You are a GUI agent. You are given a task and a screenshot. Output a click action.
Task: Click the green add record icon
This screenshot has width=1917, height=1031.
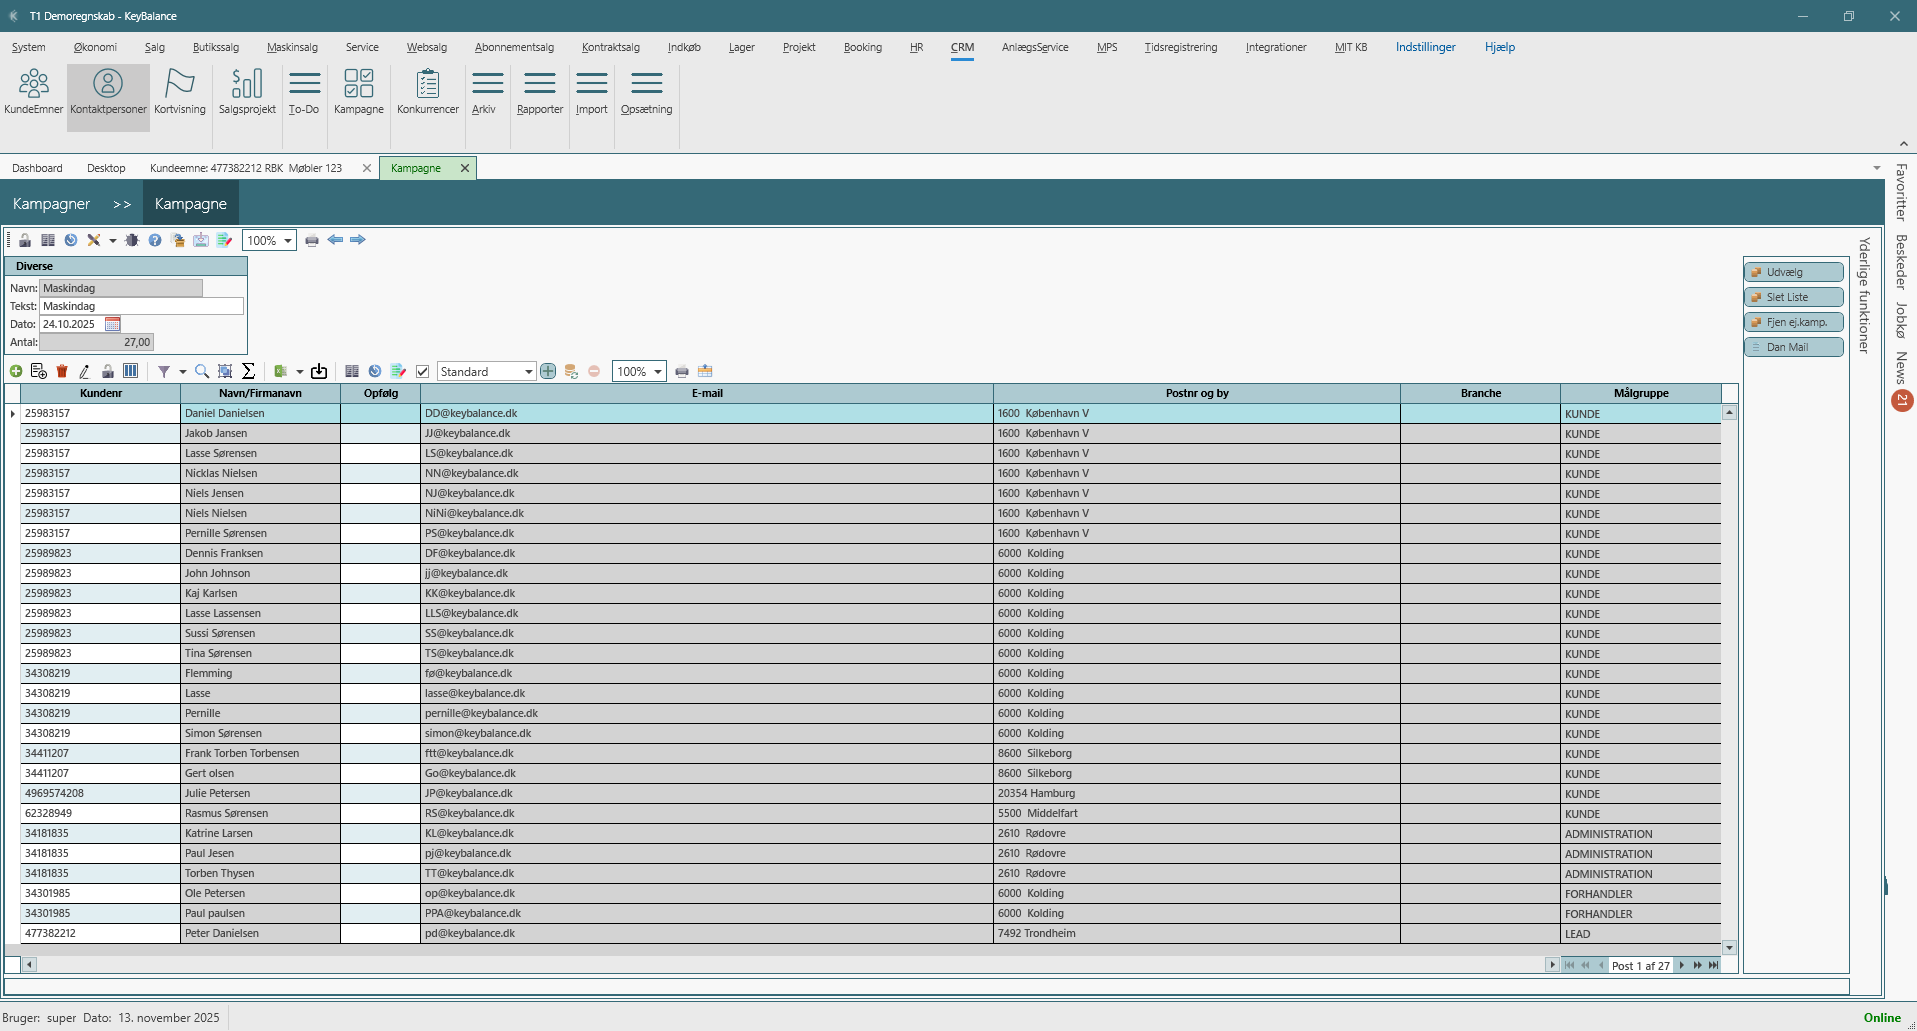tap(16, 371)
